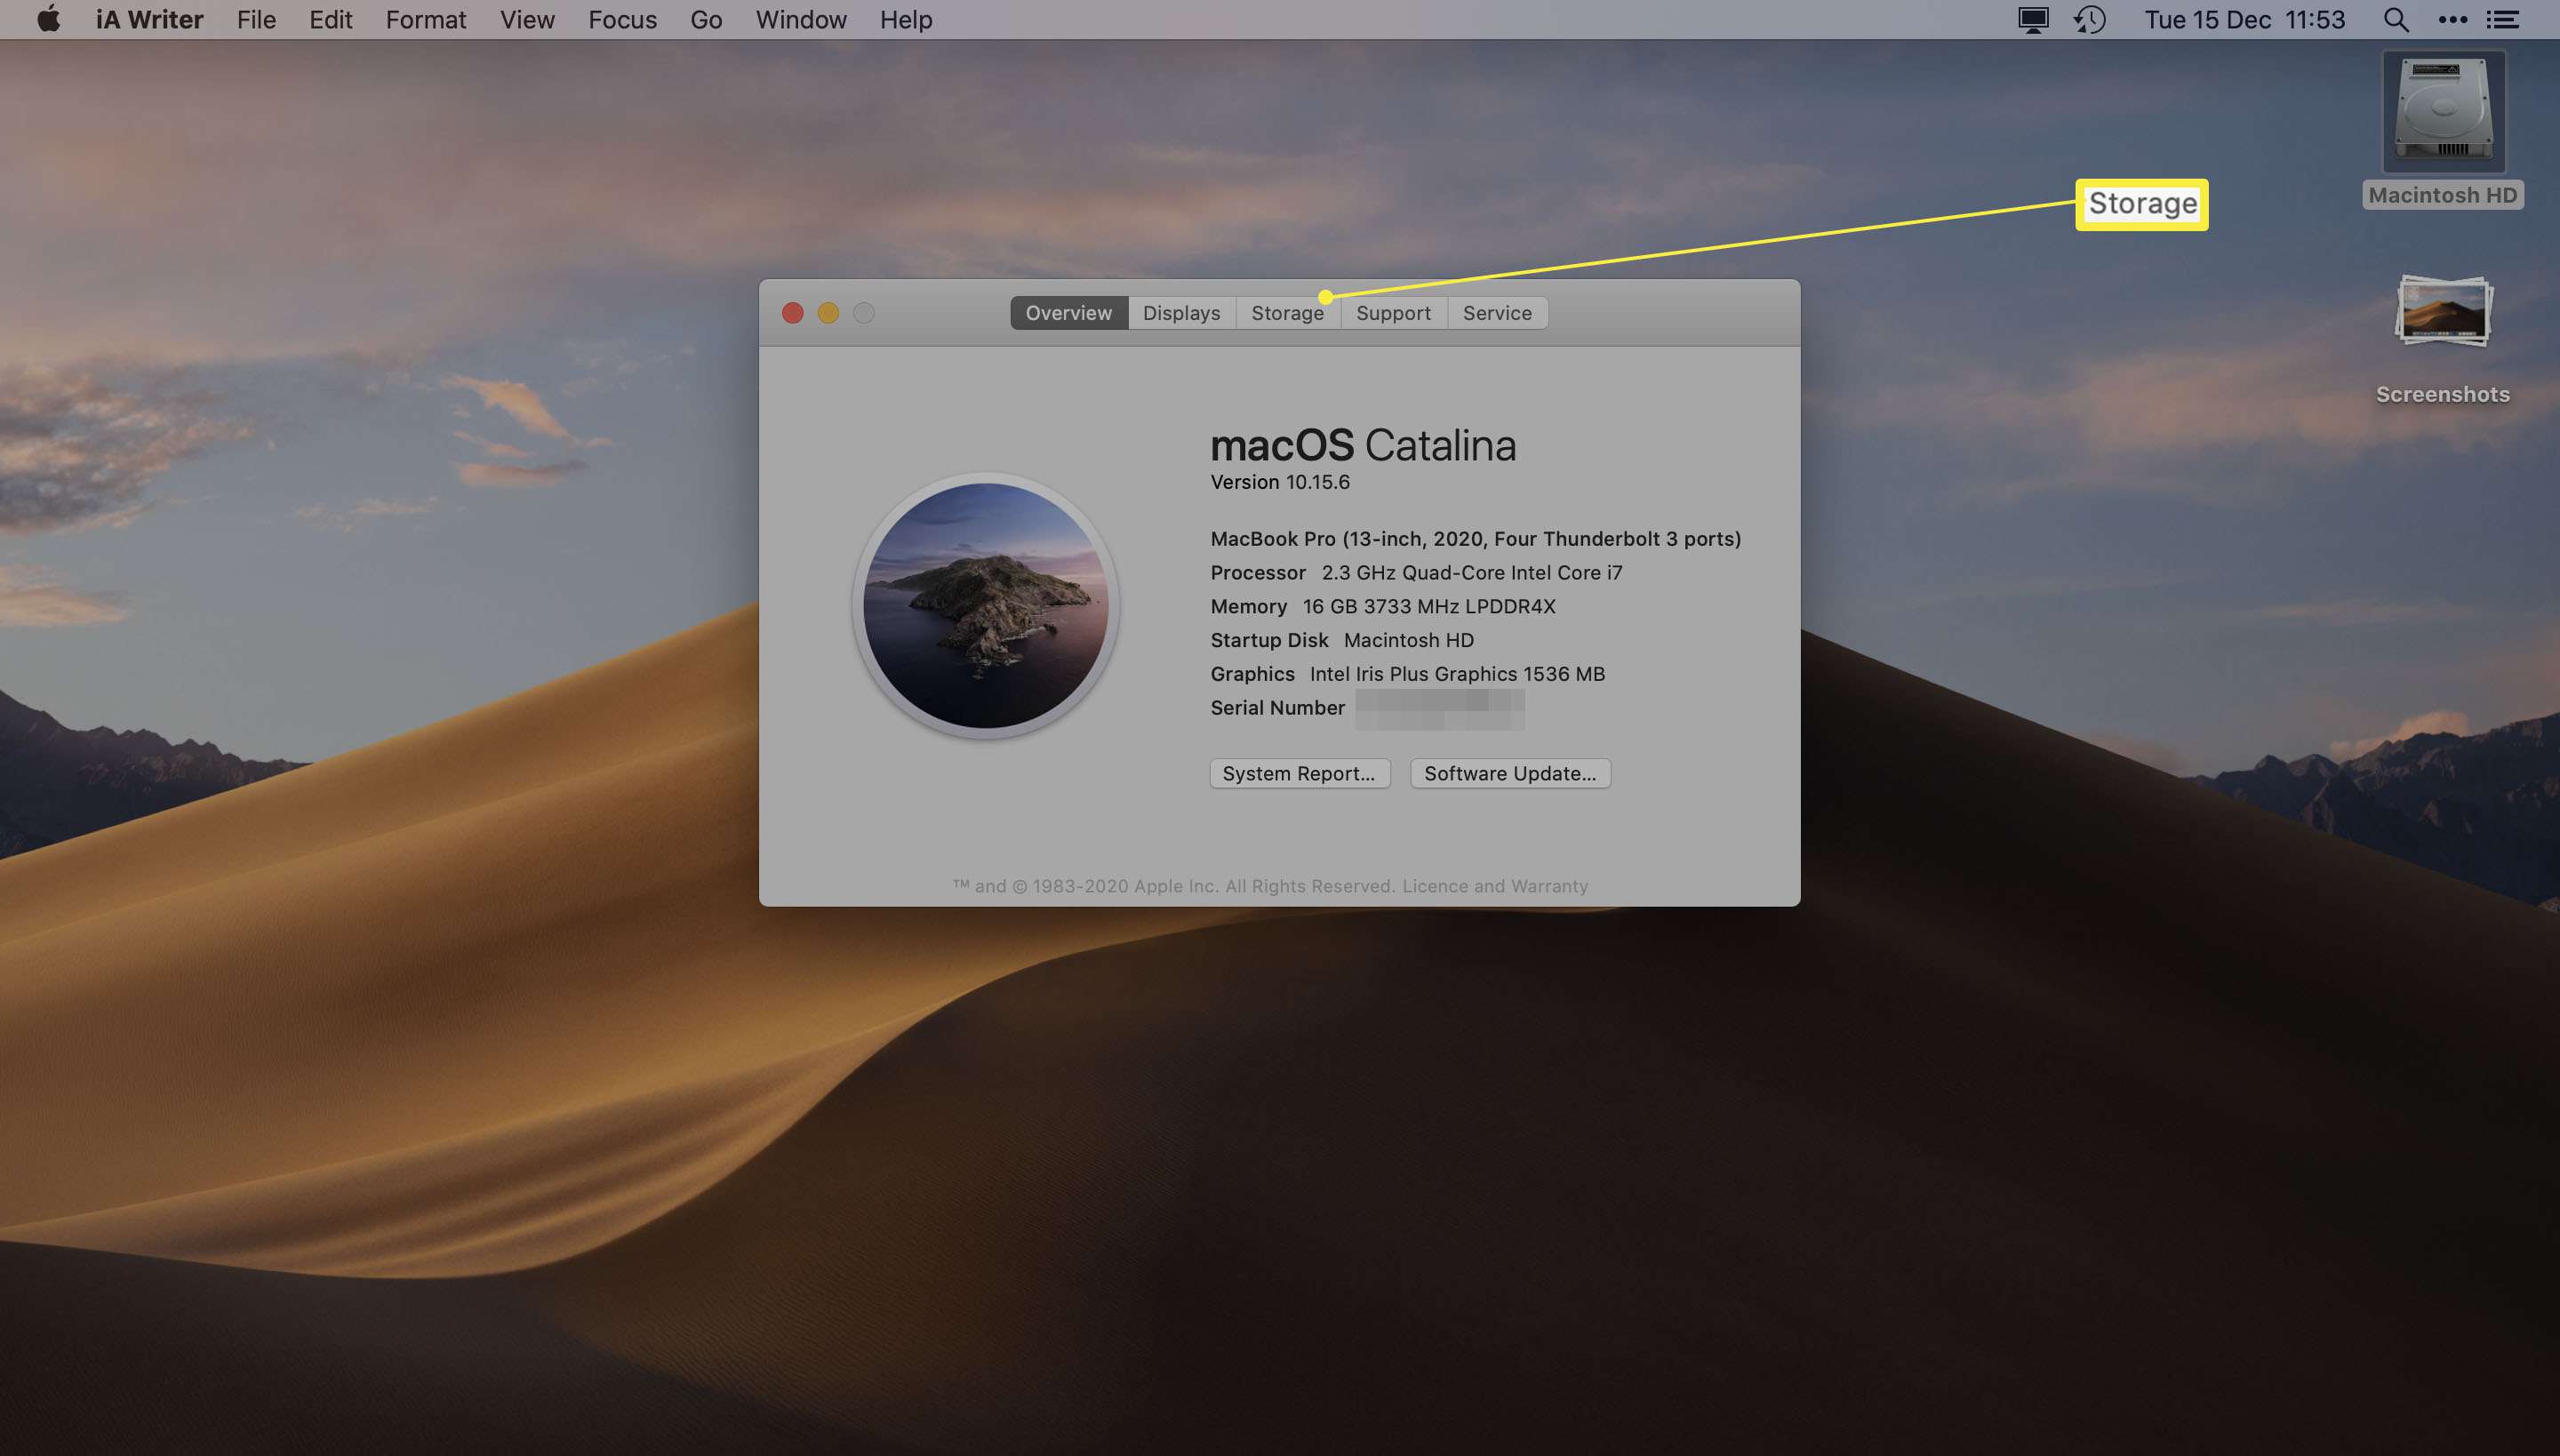This screenshot has height=1456, width=2560.
Task: Switch to the Service tab
Action: pyautogui.click(x=1497, y=313)
